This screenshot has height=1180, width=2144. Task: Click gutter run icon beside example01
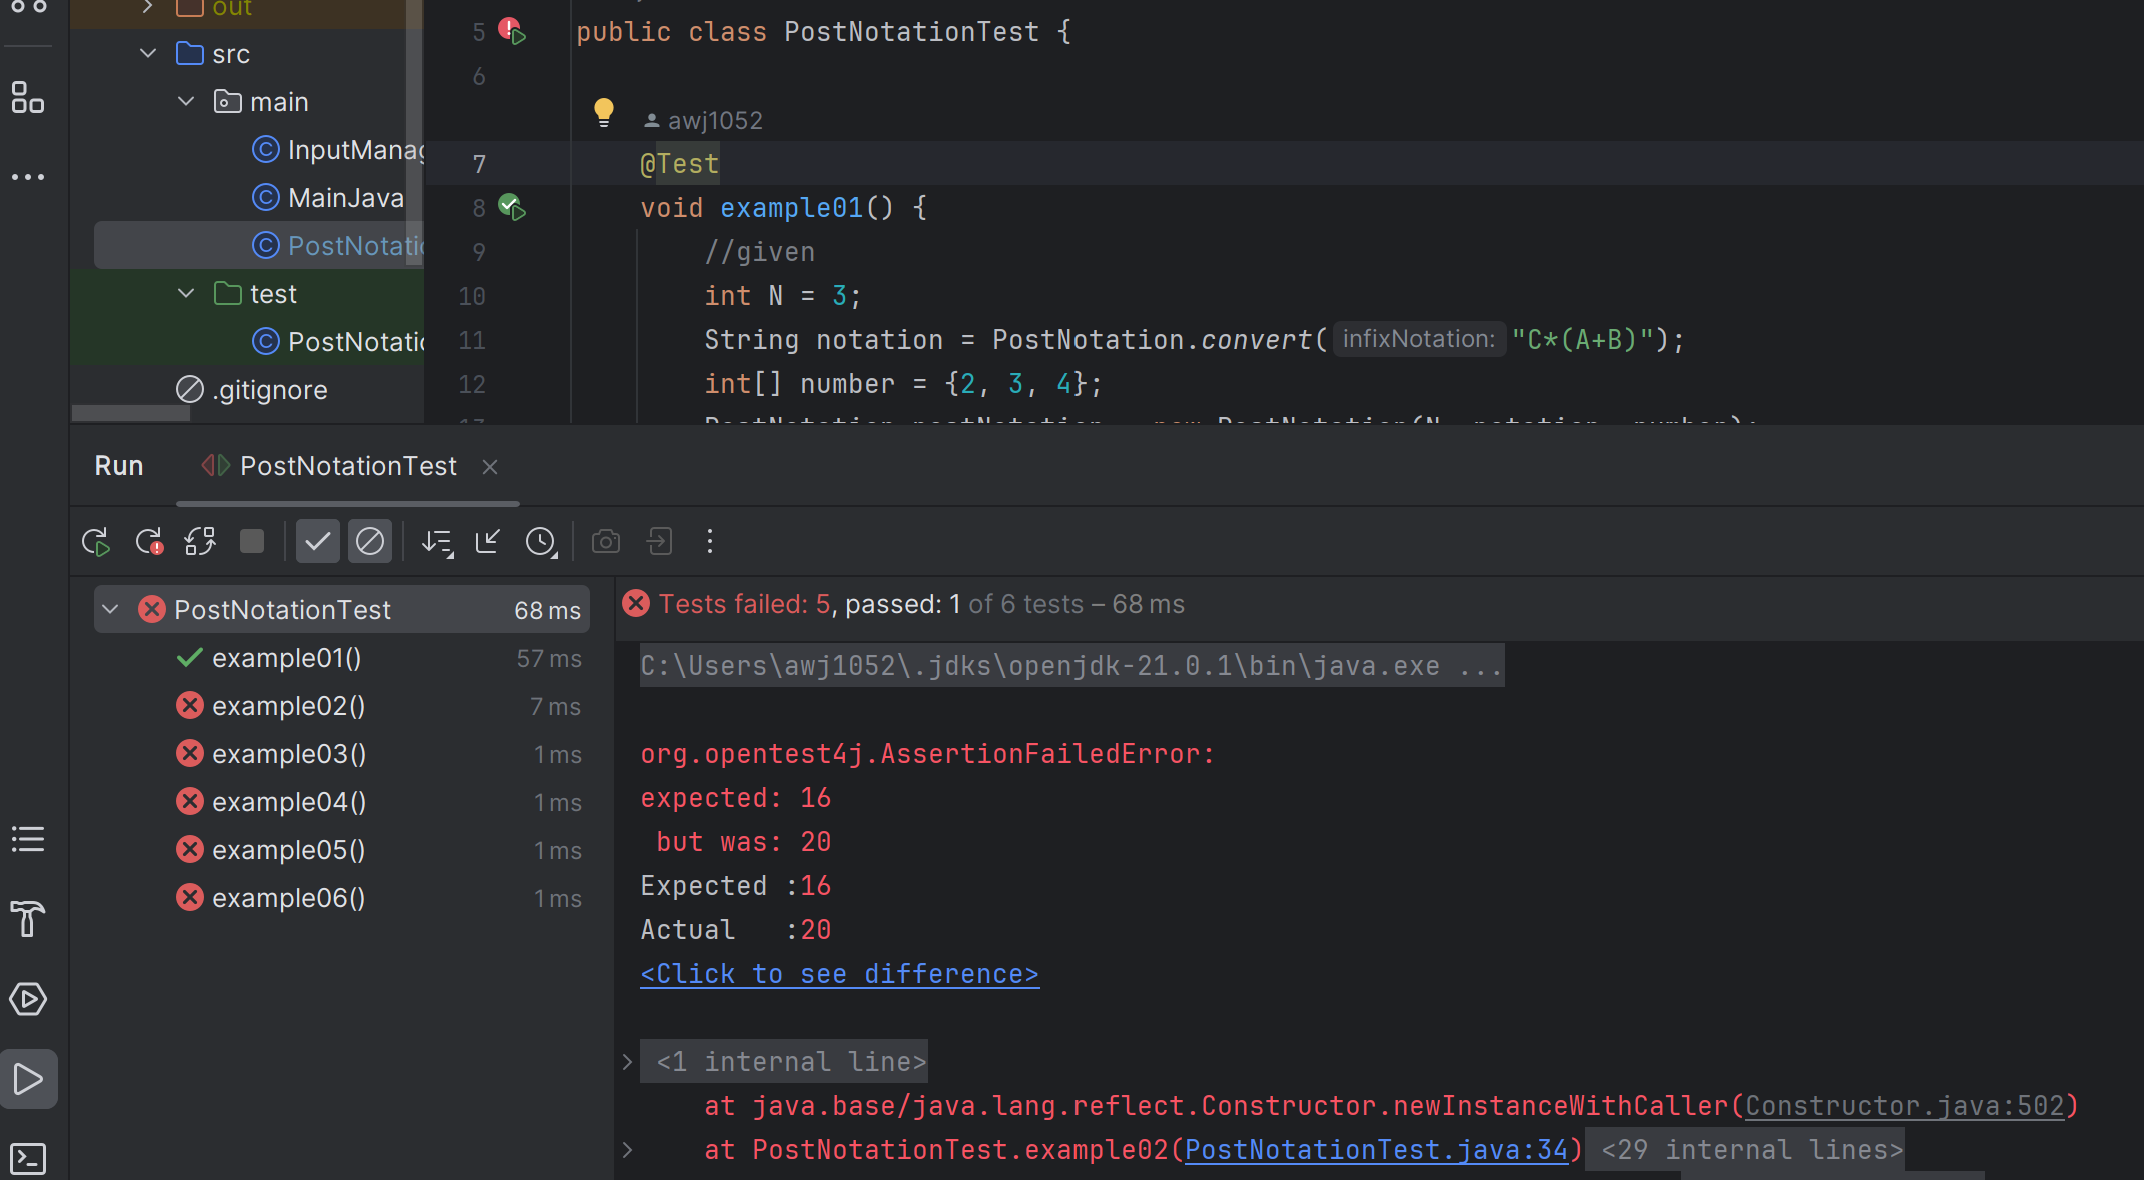513,208
